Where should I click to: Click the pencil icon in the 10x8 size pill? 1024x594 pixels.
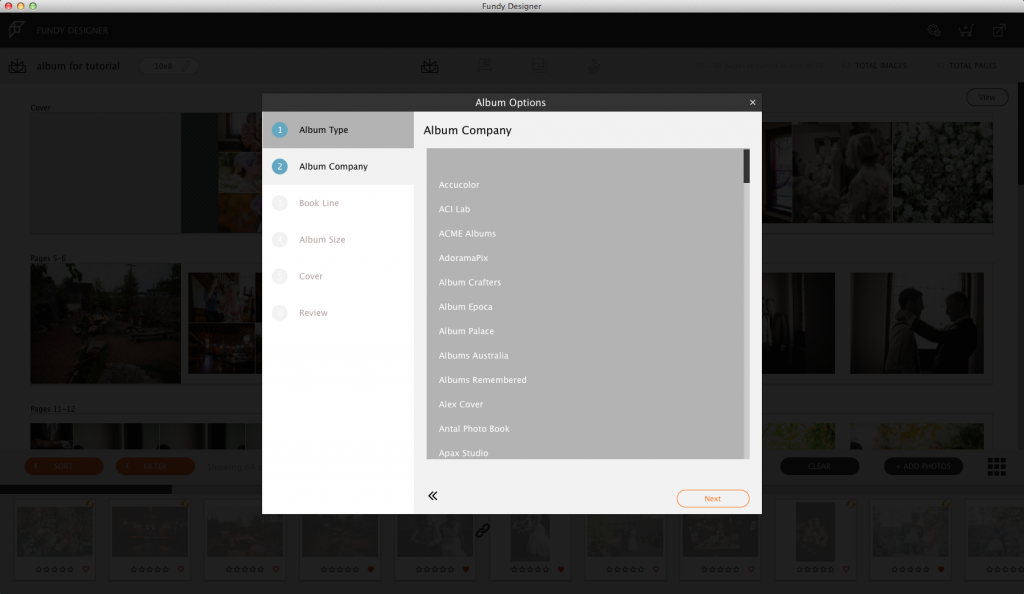(x=186, y=66)
